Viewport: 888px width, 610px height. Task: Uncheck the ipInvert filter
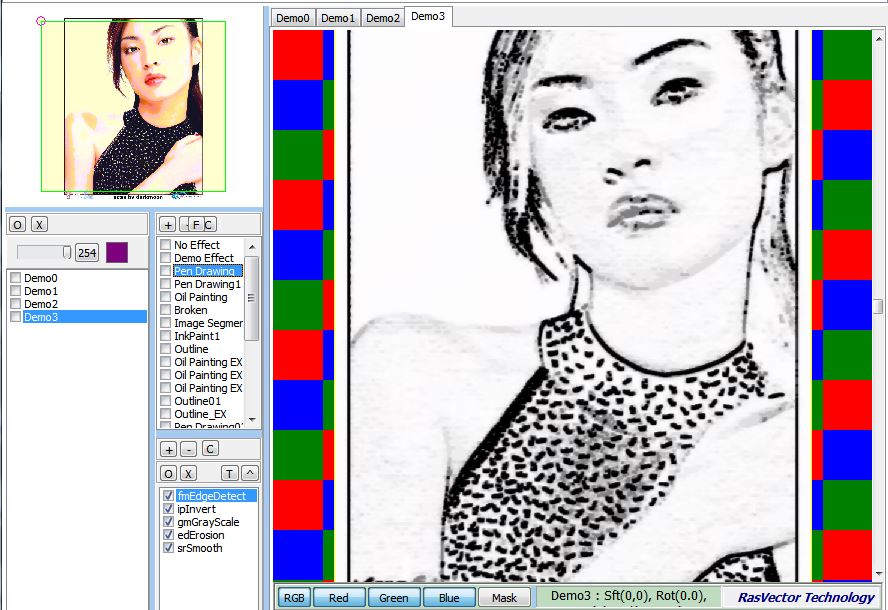[x=168, y=509]
